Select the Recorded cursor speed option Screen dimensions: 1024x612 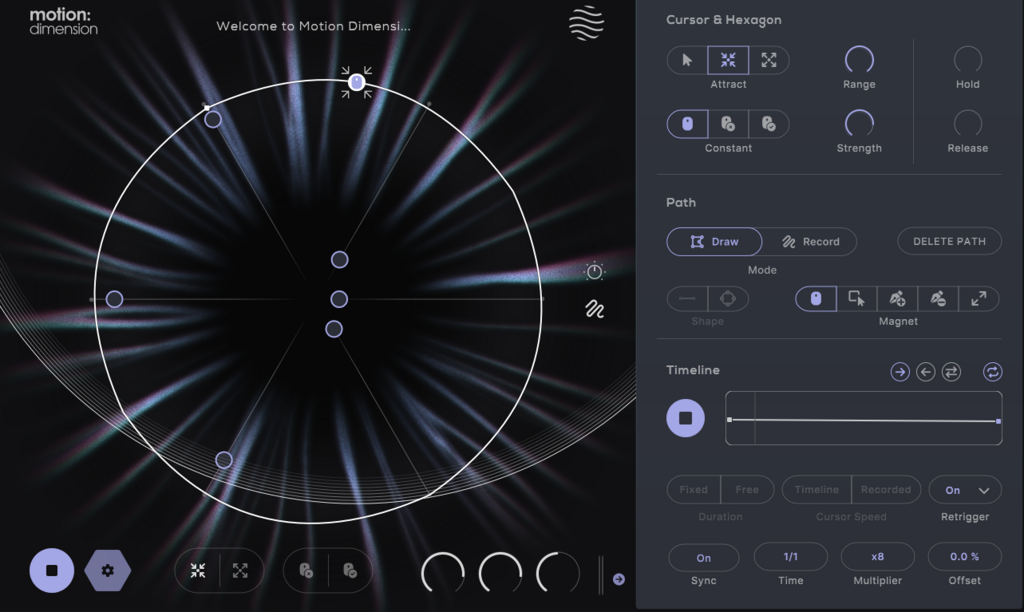(x=886, y=490)
